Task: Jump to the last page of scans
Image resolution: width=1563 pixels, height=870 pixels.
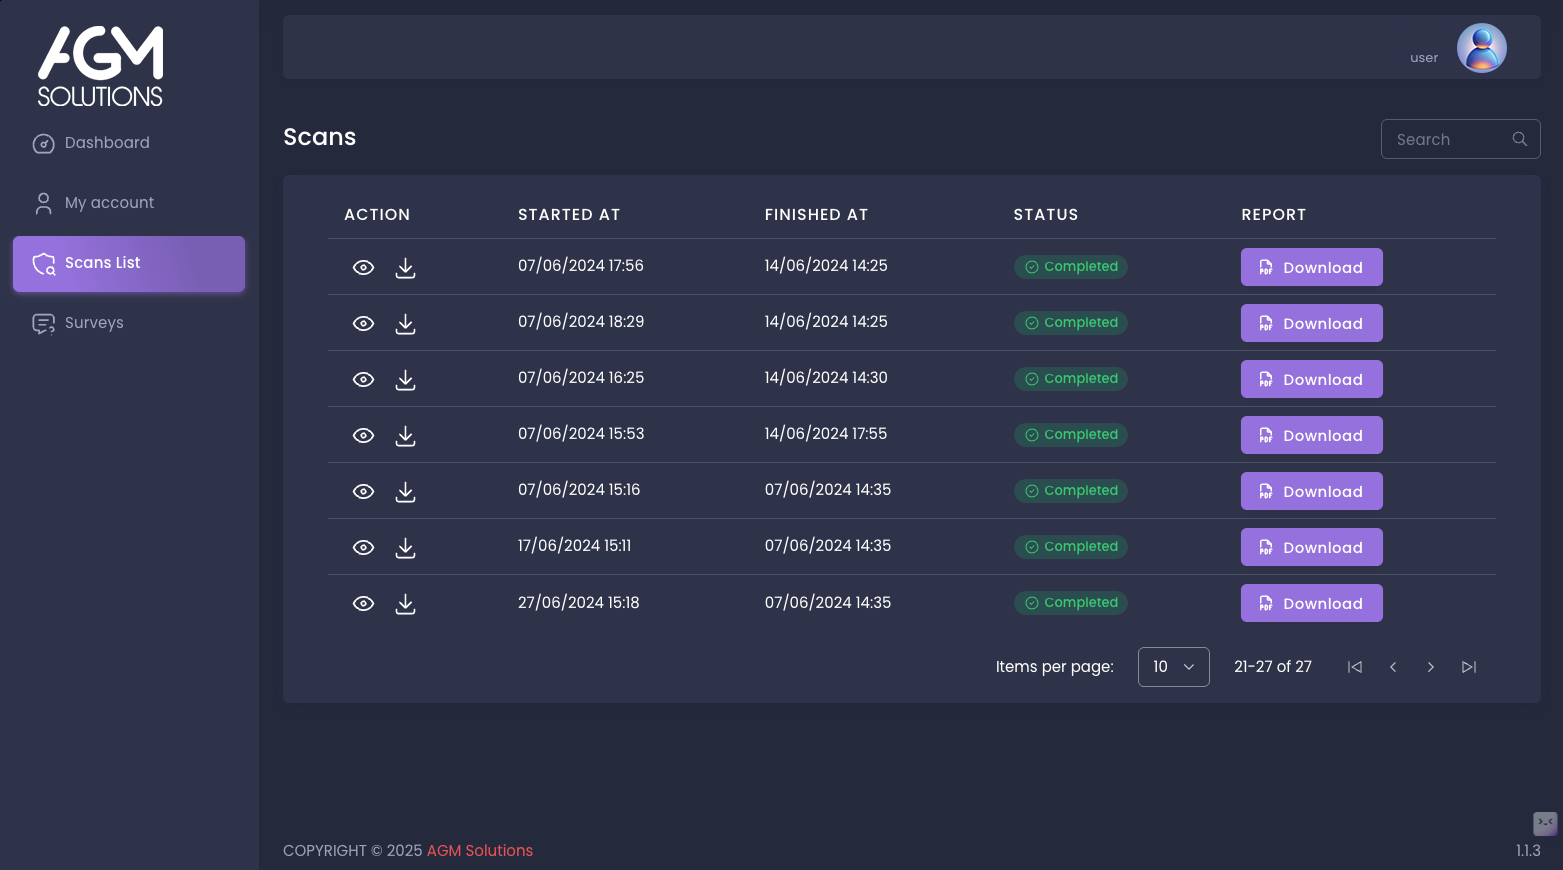Action: [1469, 667]
